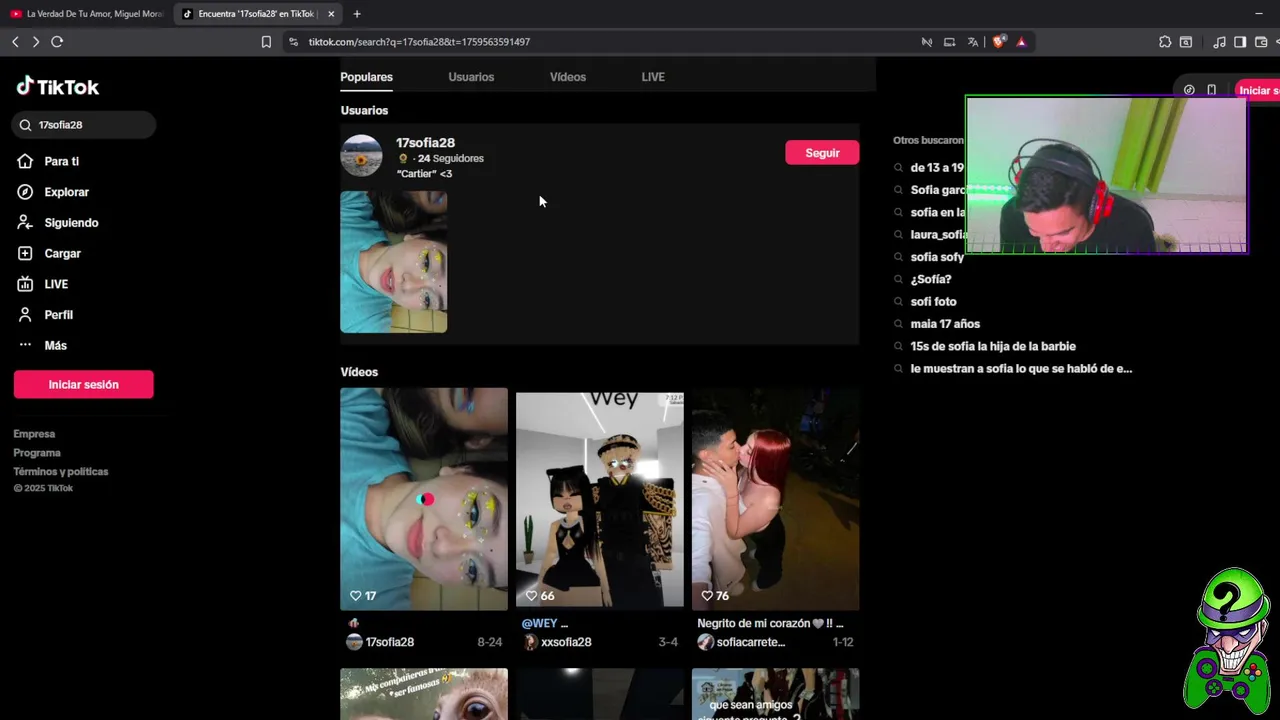Open Brave Rewards triangle icon
Screen dimensions: 1280x720
(1021, 42)
